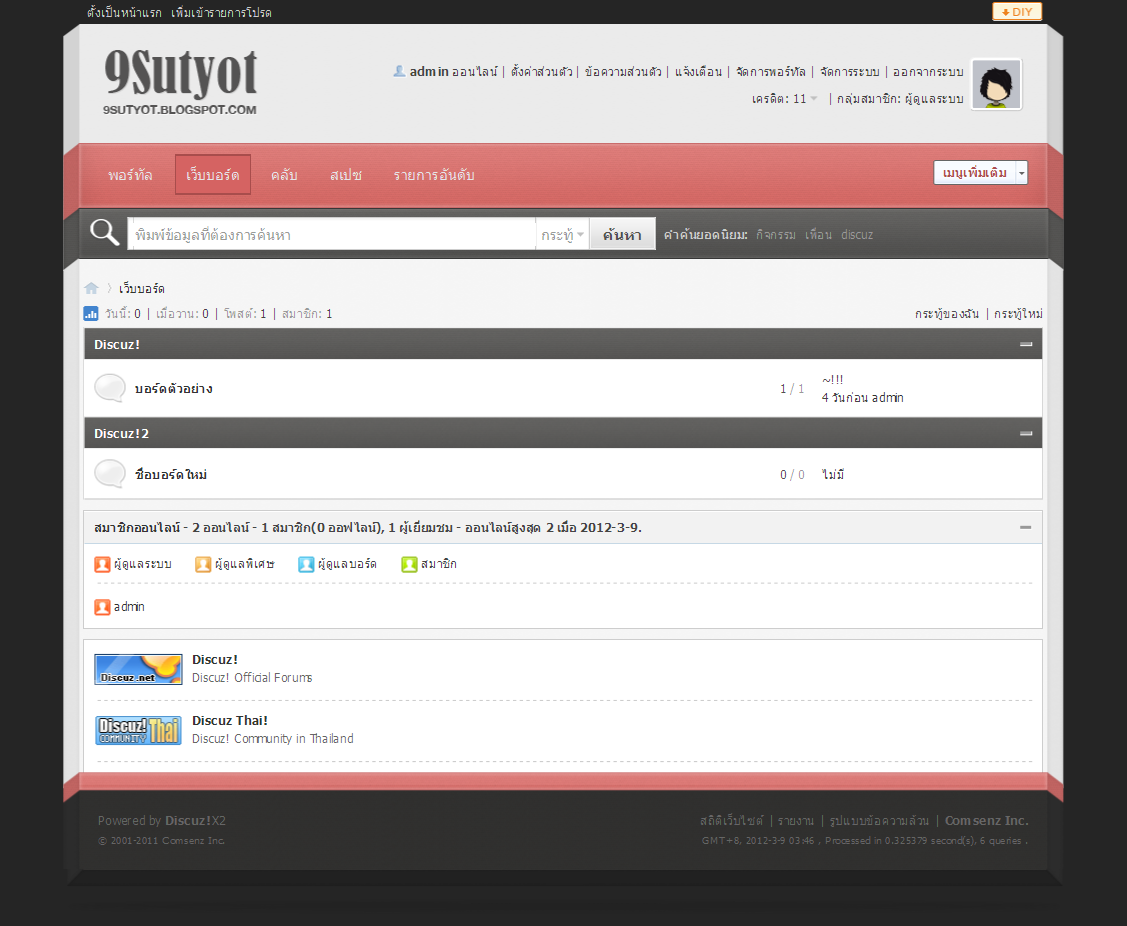This screenshot has width=1127, height=926.
Task: Click the สถิติเว็บไซต์ footer link
Action: [732, 820]
